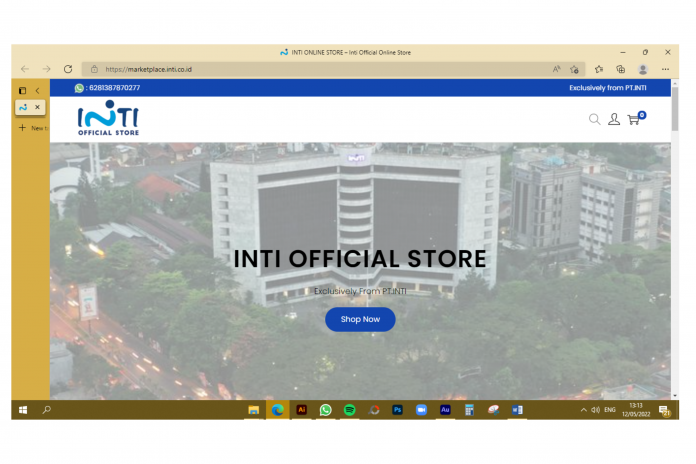Click the INTI Official Store logo

point(108,119)
